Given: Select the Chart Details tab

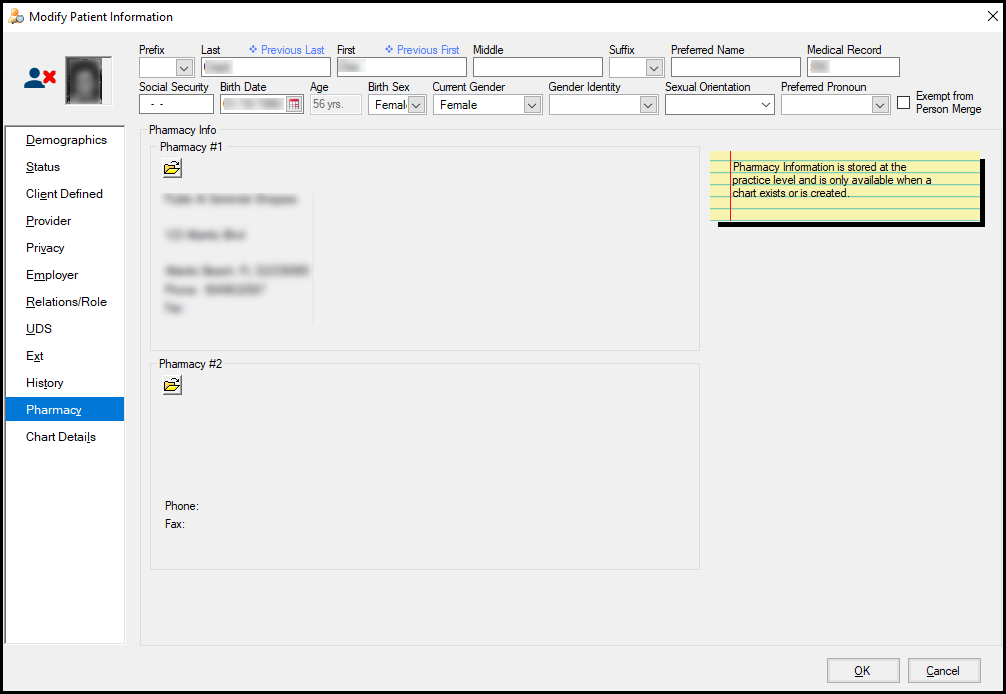Looking at the screenshot, I should (61, 437).
